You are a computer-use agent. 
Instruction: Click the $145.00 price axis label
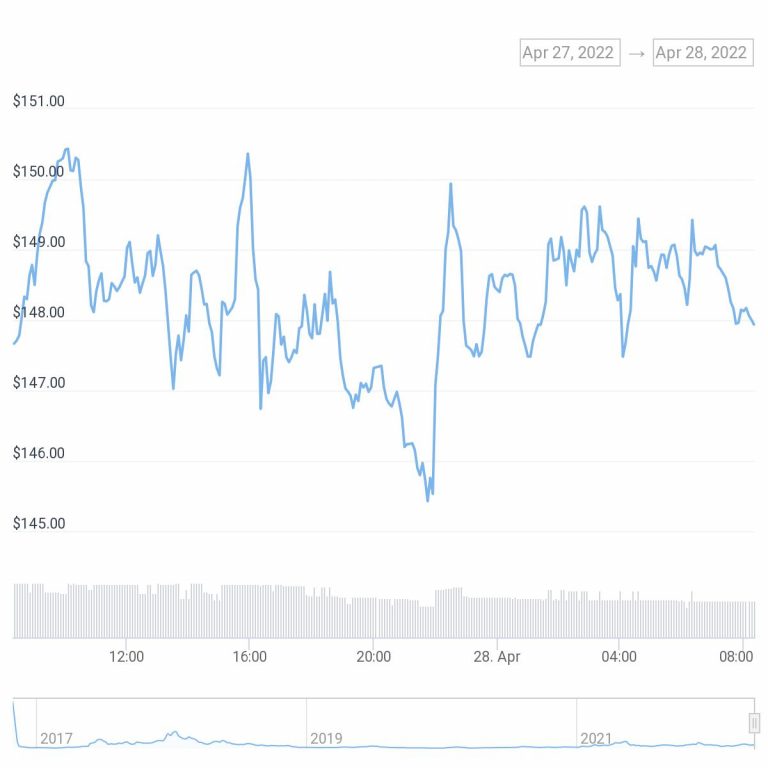[39, 523]
